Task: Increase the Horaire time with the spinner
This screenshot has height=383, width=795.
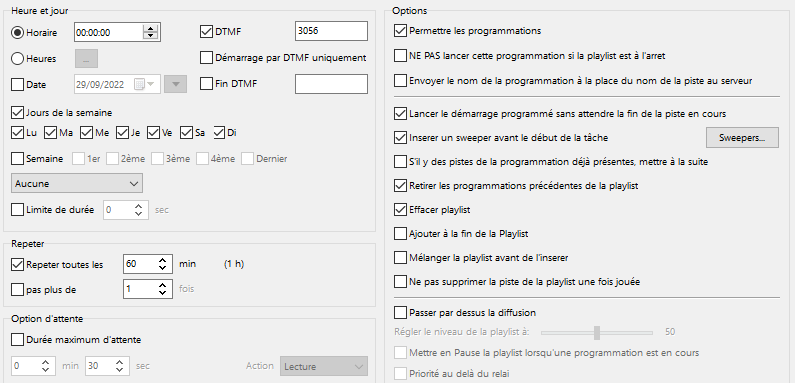Action: tap(151, 29)
